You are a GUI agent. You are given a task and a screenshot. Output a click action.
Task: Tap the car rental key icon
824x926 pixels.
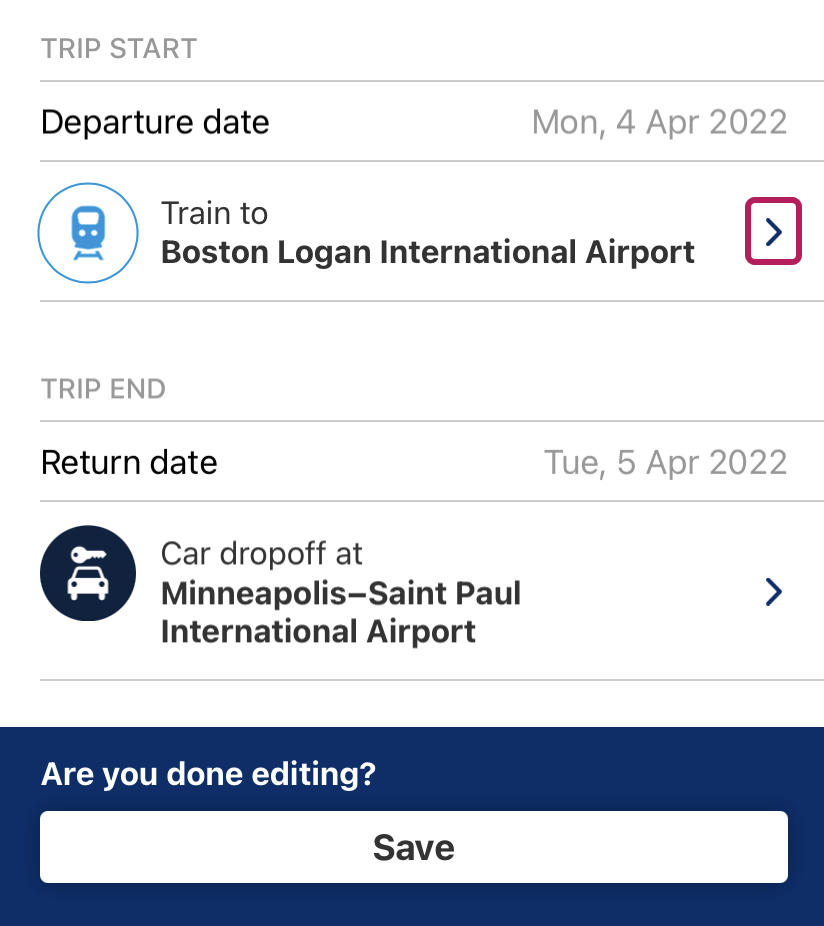click(x=88, y=573)
